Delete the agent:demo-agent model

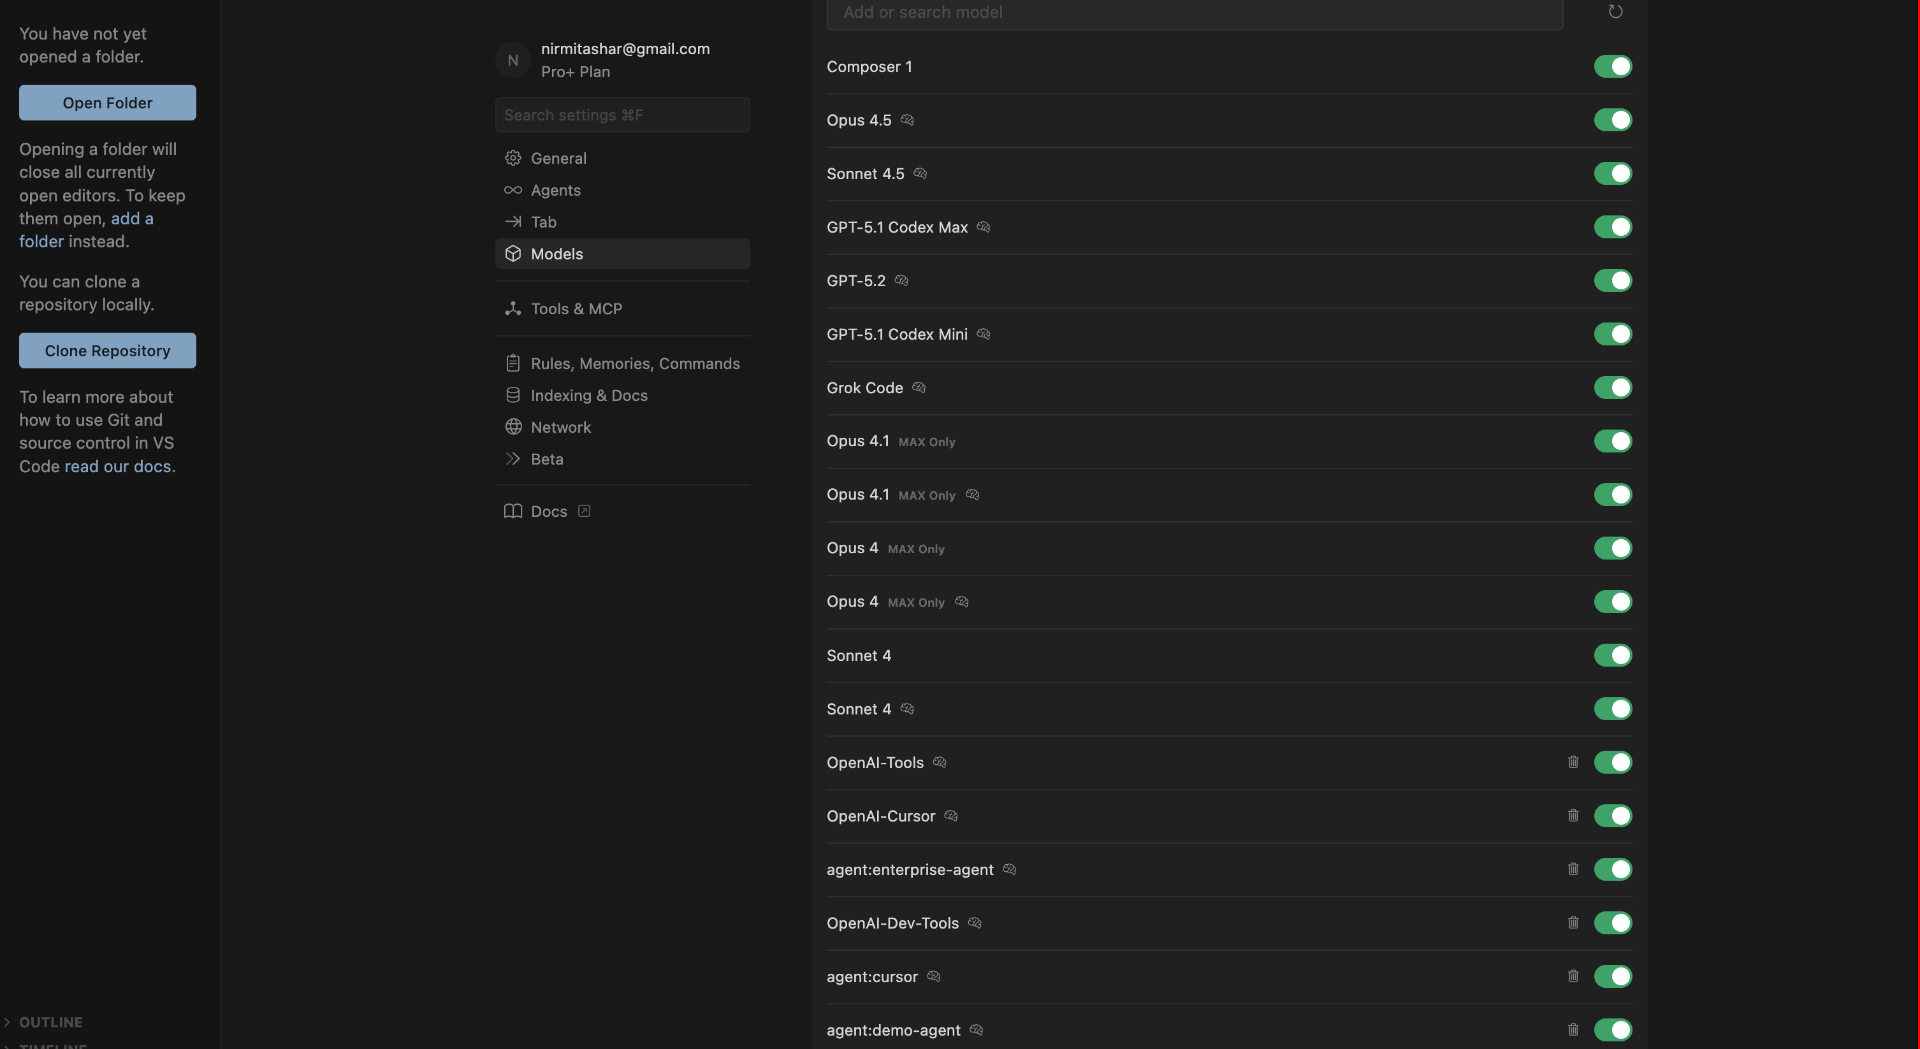(1573, 1030)
